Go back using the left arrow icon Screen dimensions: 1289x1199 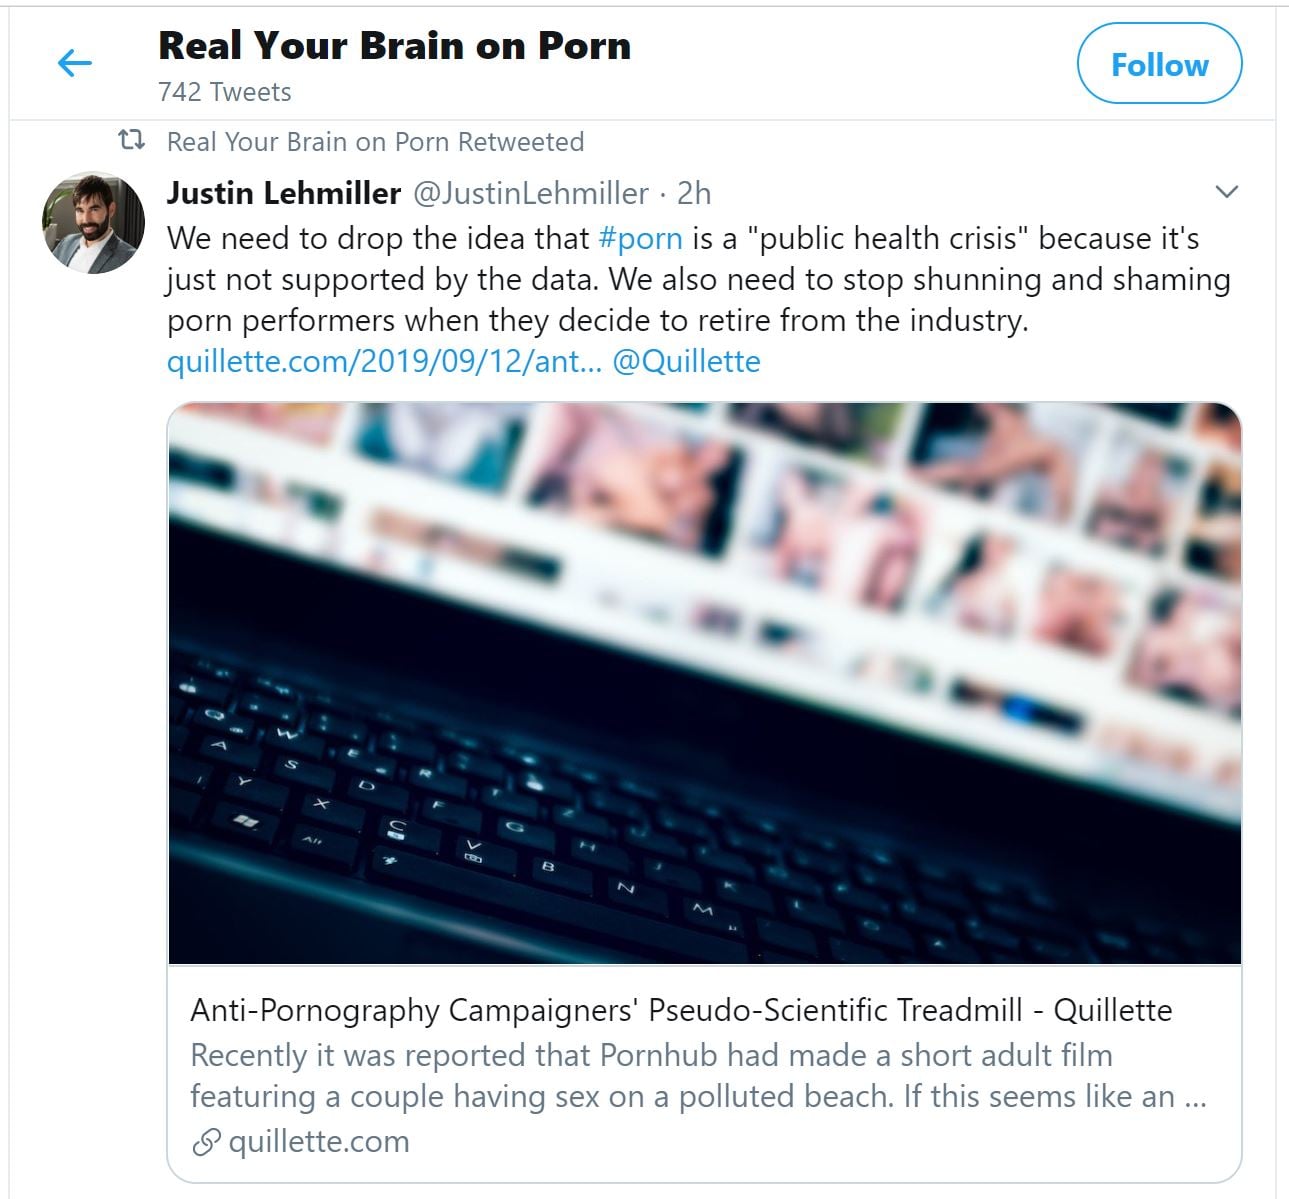pyautogui.click(x=75, y=64)
